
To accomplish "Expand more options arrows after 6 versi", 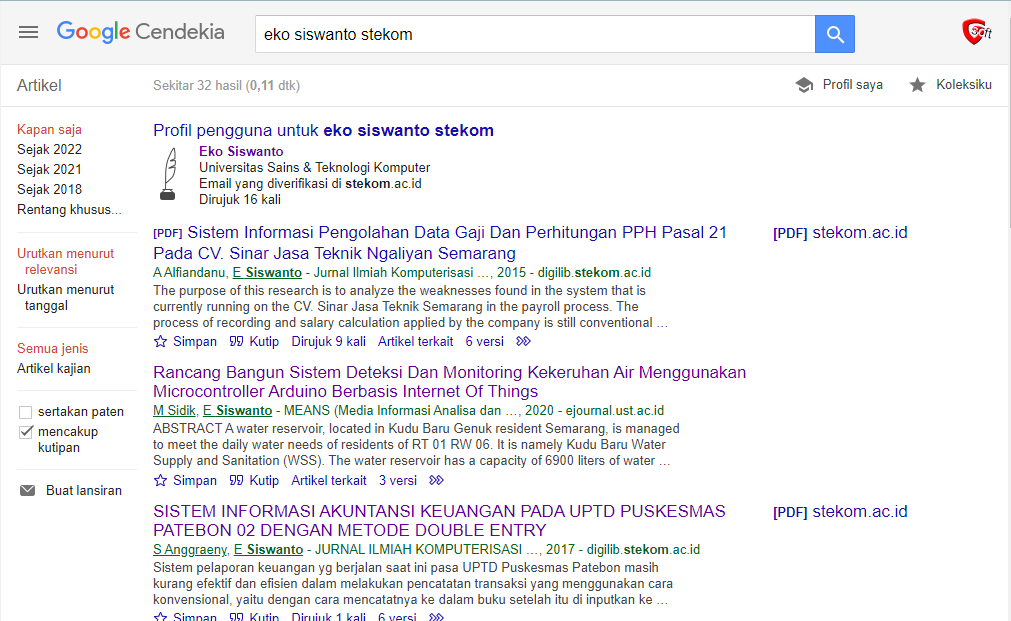I will tap(524, 341).
